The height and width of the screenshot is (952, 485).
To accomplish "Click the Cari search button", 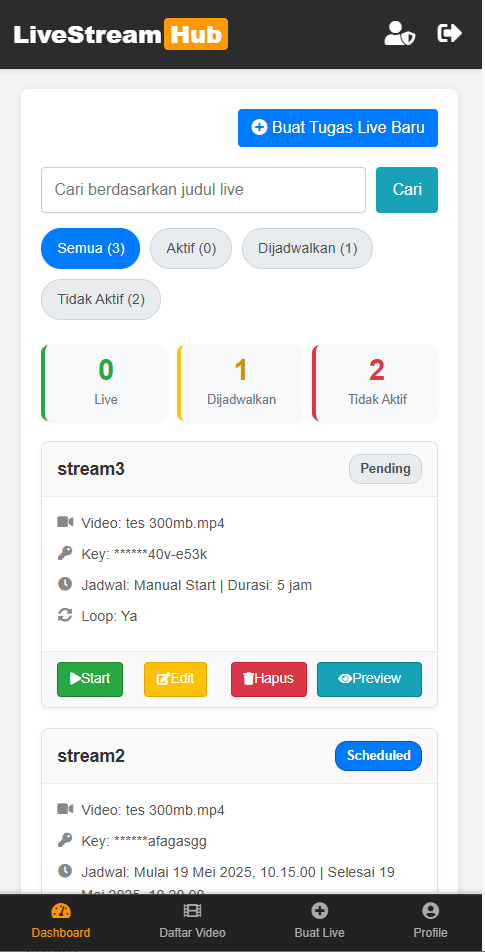I will point(407,190).
